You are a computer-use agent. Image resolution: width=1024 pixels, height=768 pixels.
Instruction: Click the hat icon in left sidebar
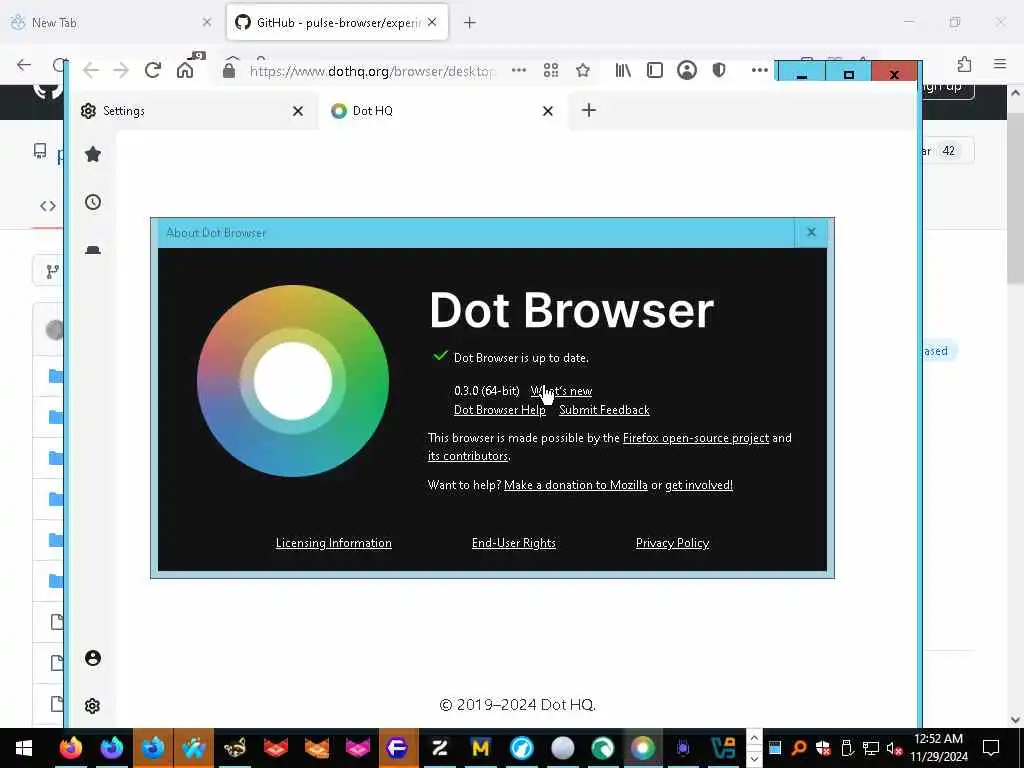(x=93, y=249)
